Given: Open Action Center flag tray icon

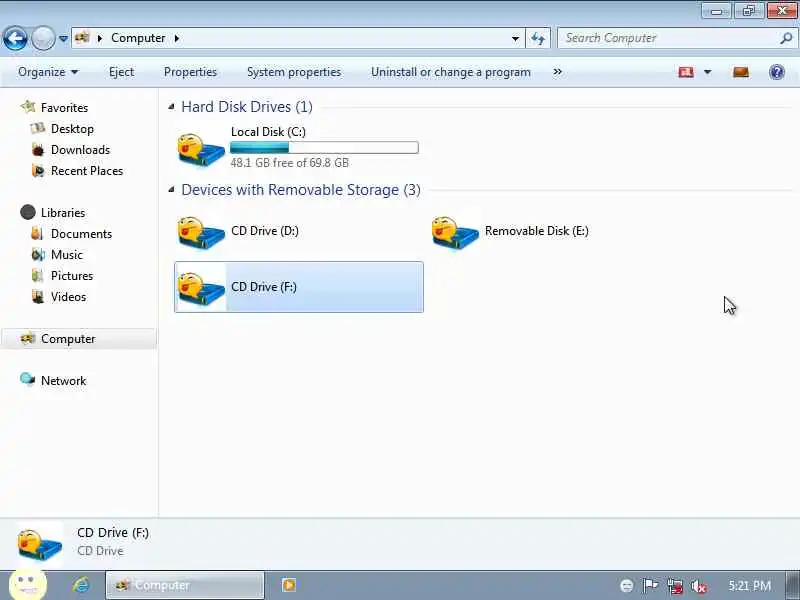Looking at the screenshot, I should pos(650,586).
